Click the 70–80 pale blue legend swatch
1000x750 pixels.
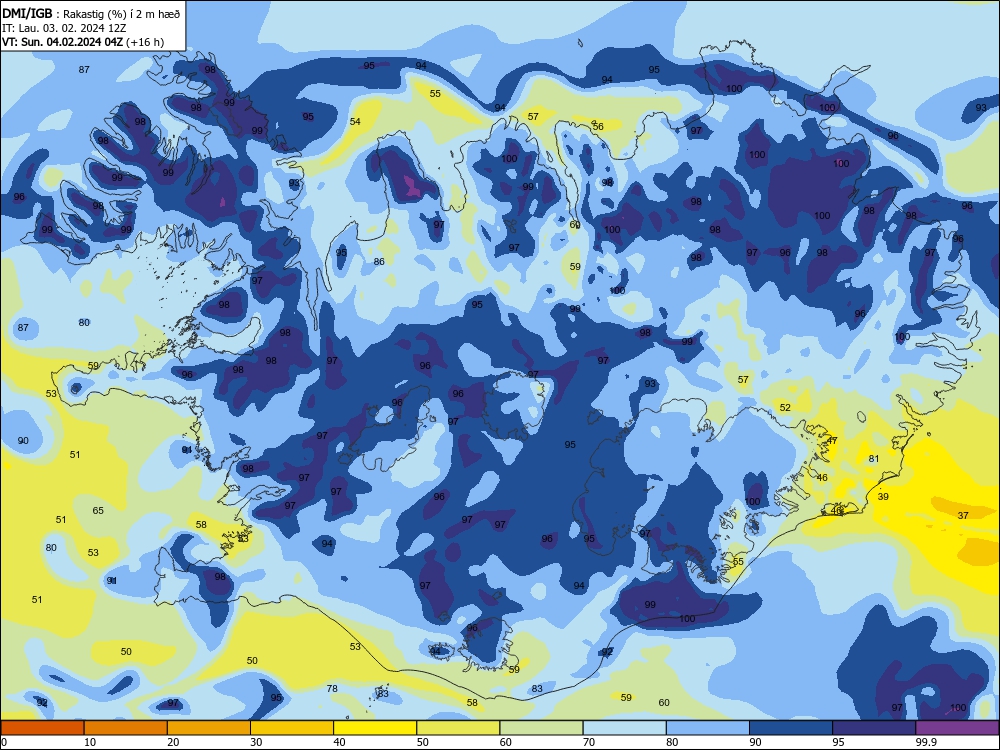(x=624, y=728)
